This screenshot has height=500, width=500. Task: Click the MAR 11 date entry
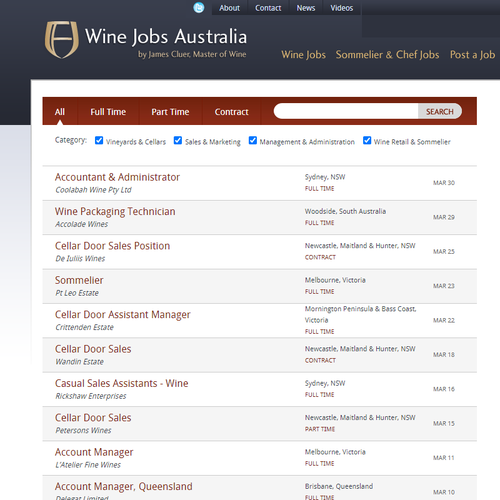[443, 458]
